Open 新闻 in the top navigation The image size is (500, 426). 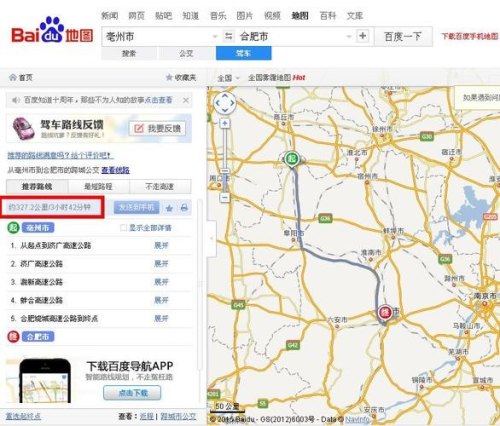coord(110,16)
